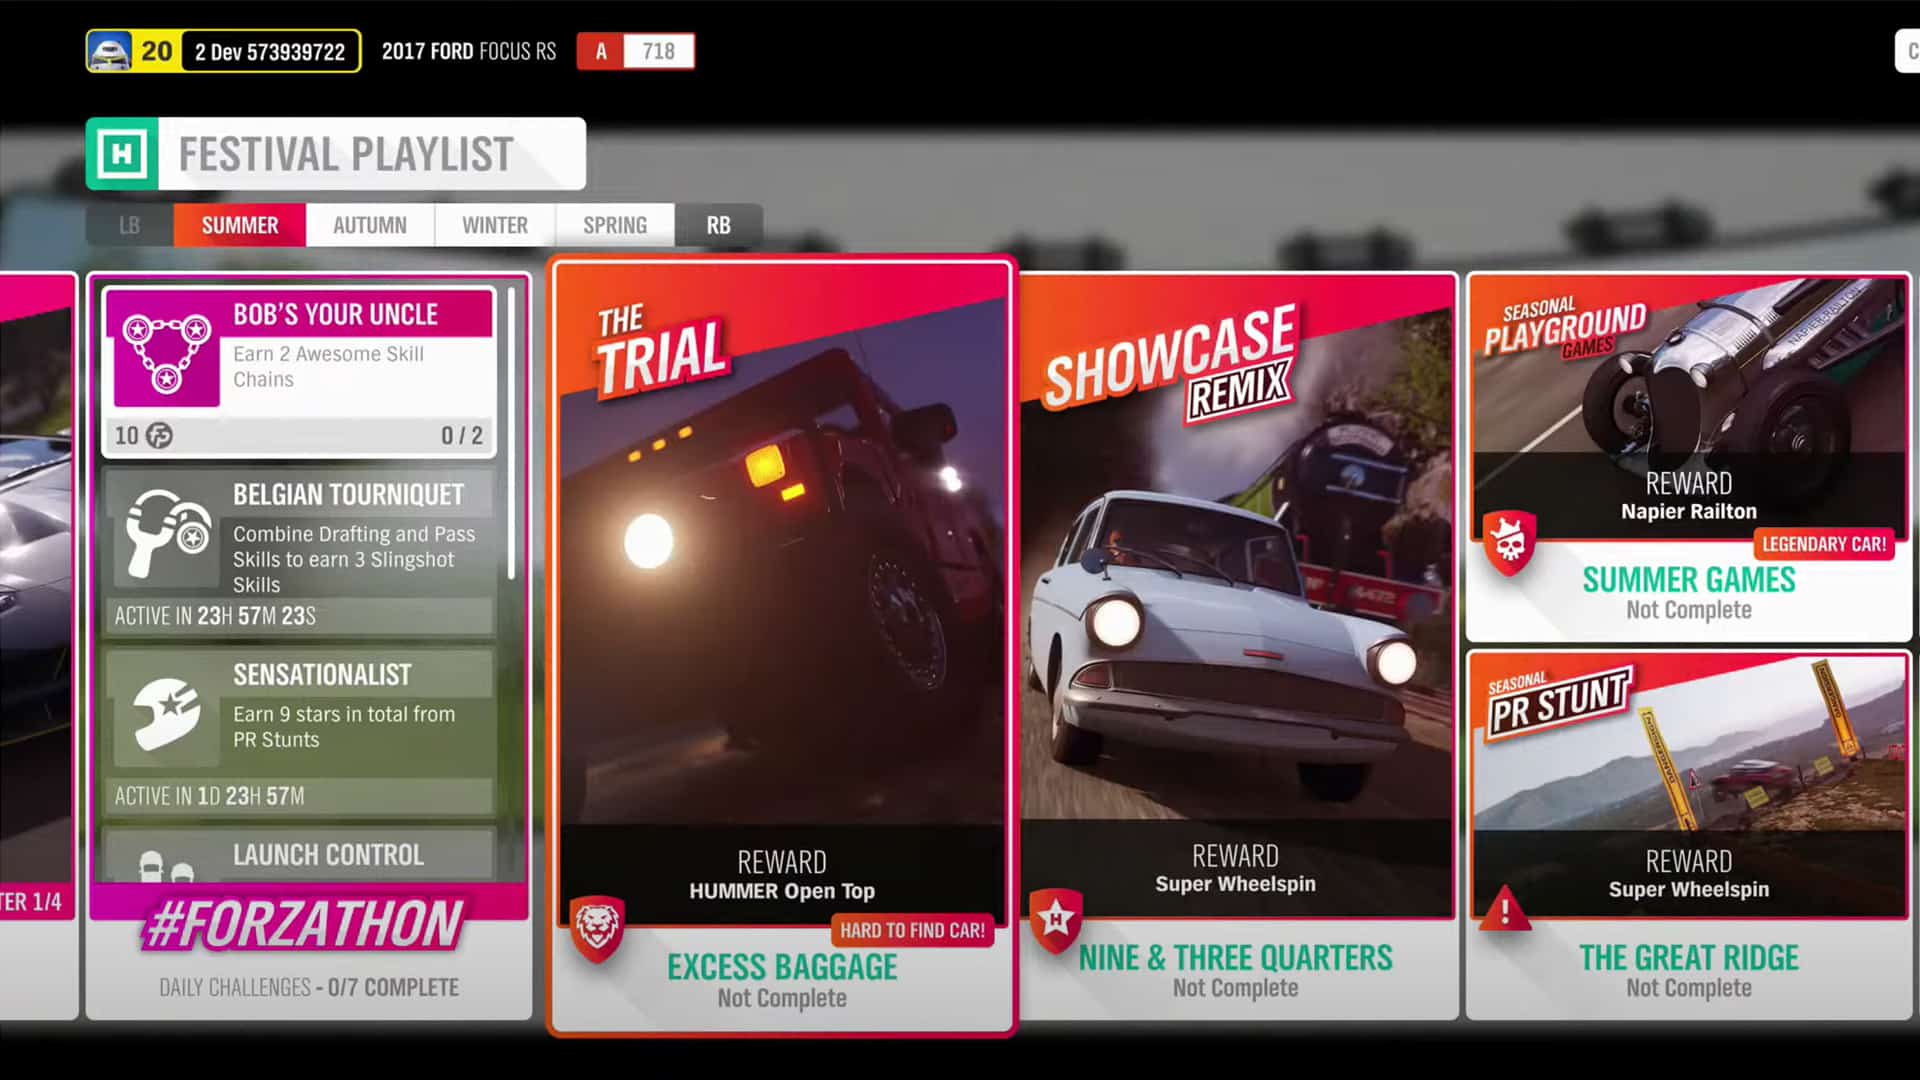Click the Legendary Car! tag
Viewport: 1920px width, 1080px height.
(x=1824, y=544)
